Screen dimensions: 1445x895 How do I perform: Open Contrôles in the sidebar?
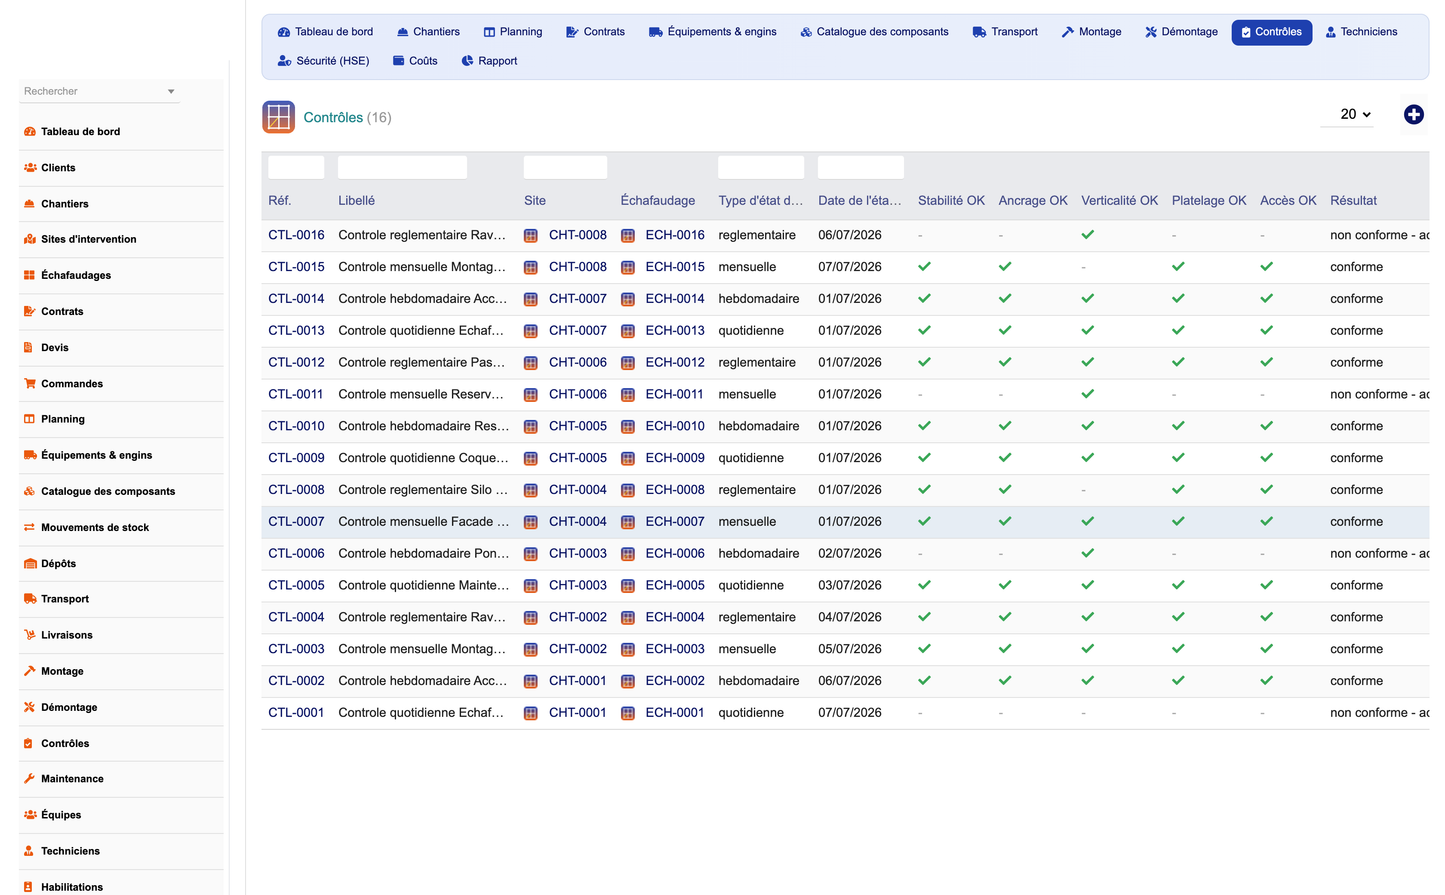pos(65,744)
